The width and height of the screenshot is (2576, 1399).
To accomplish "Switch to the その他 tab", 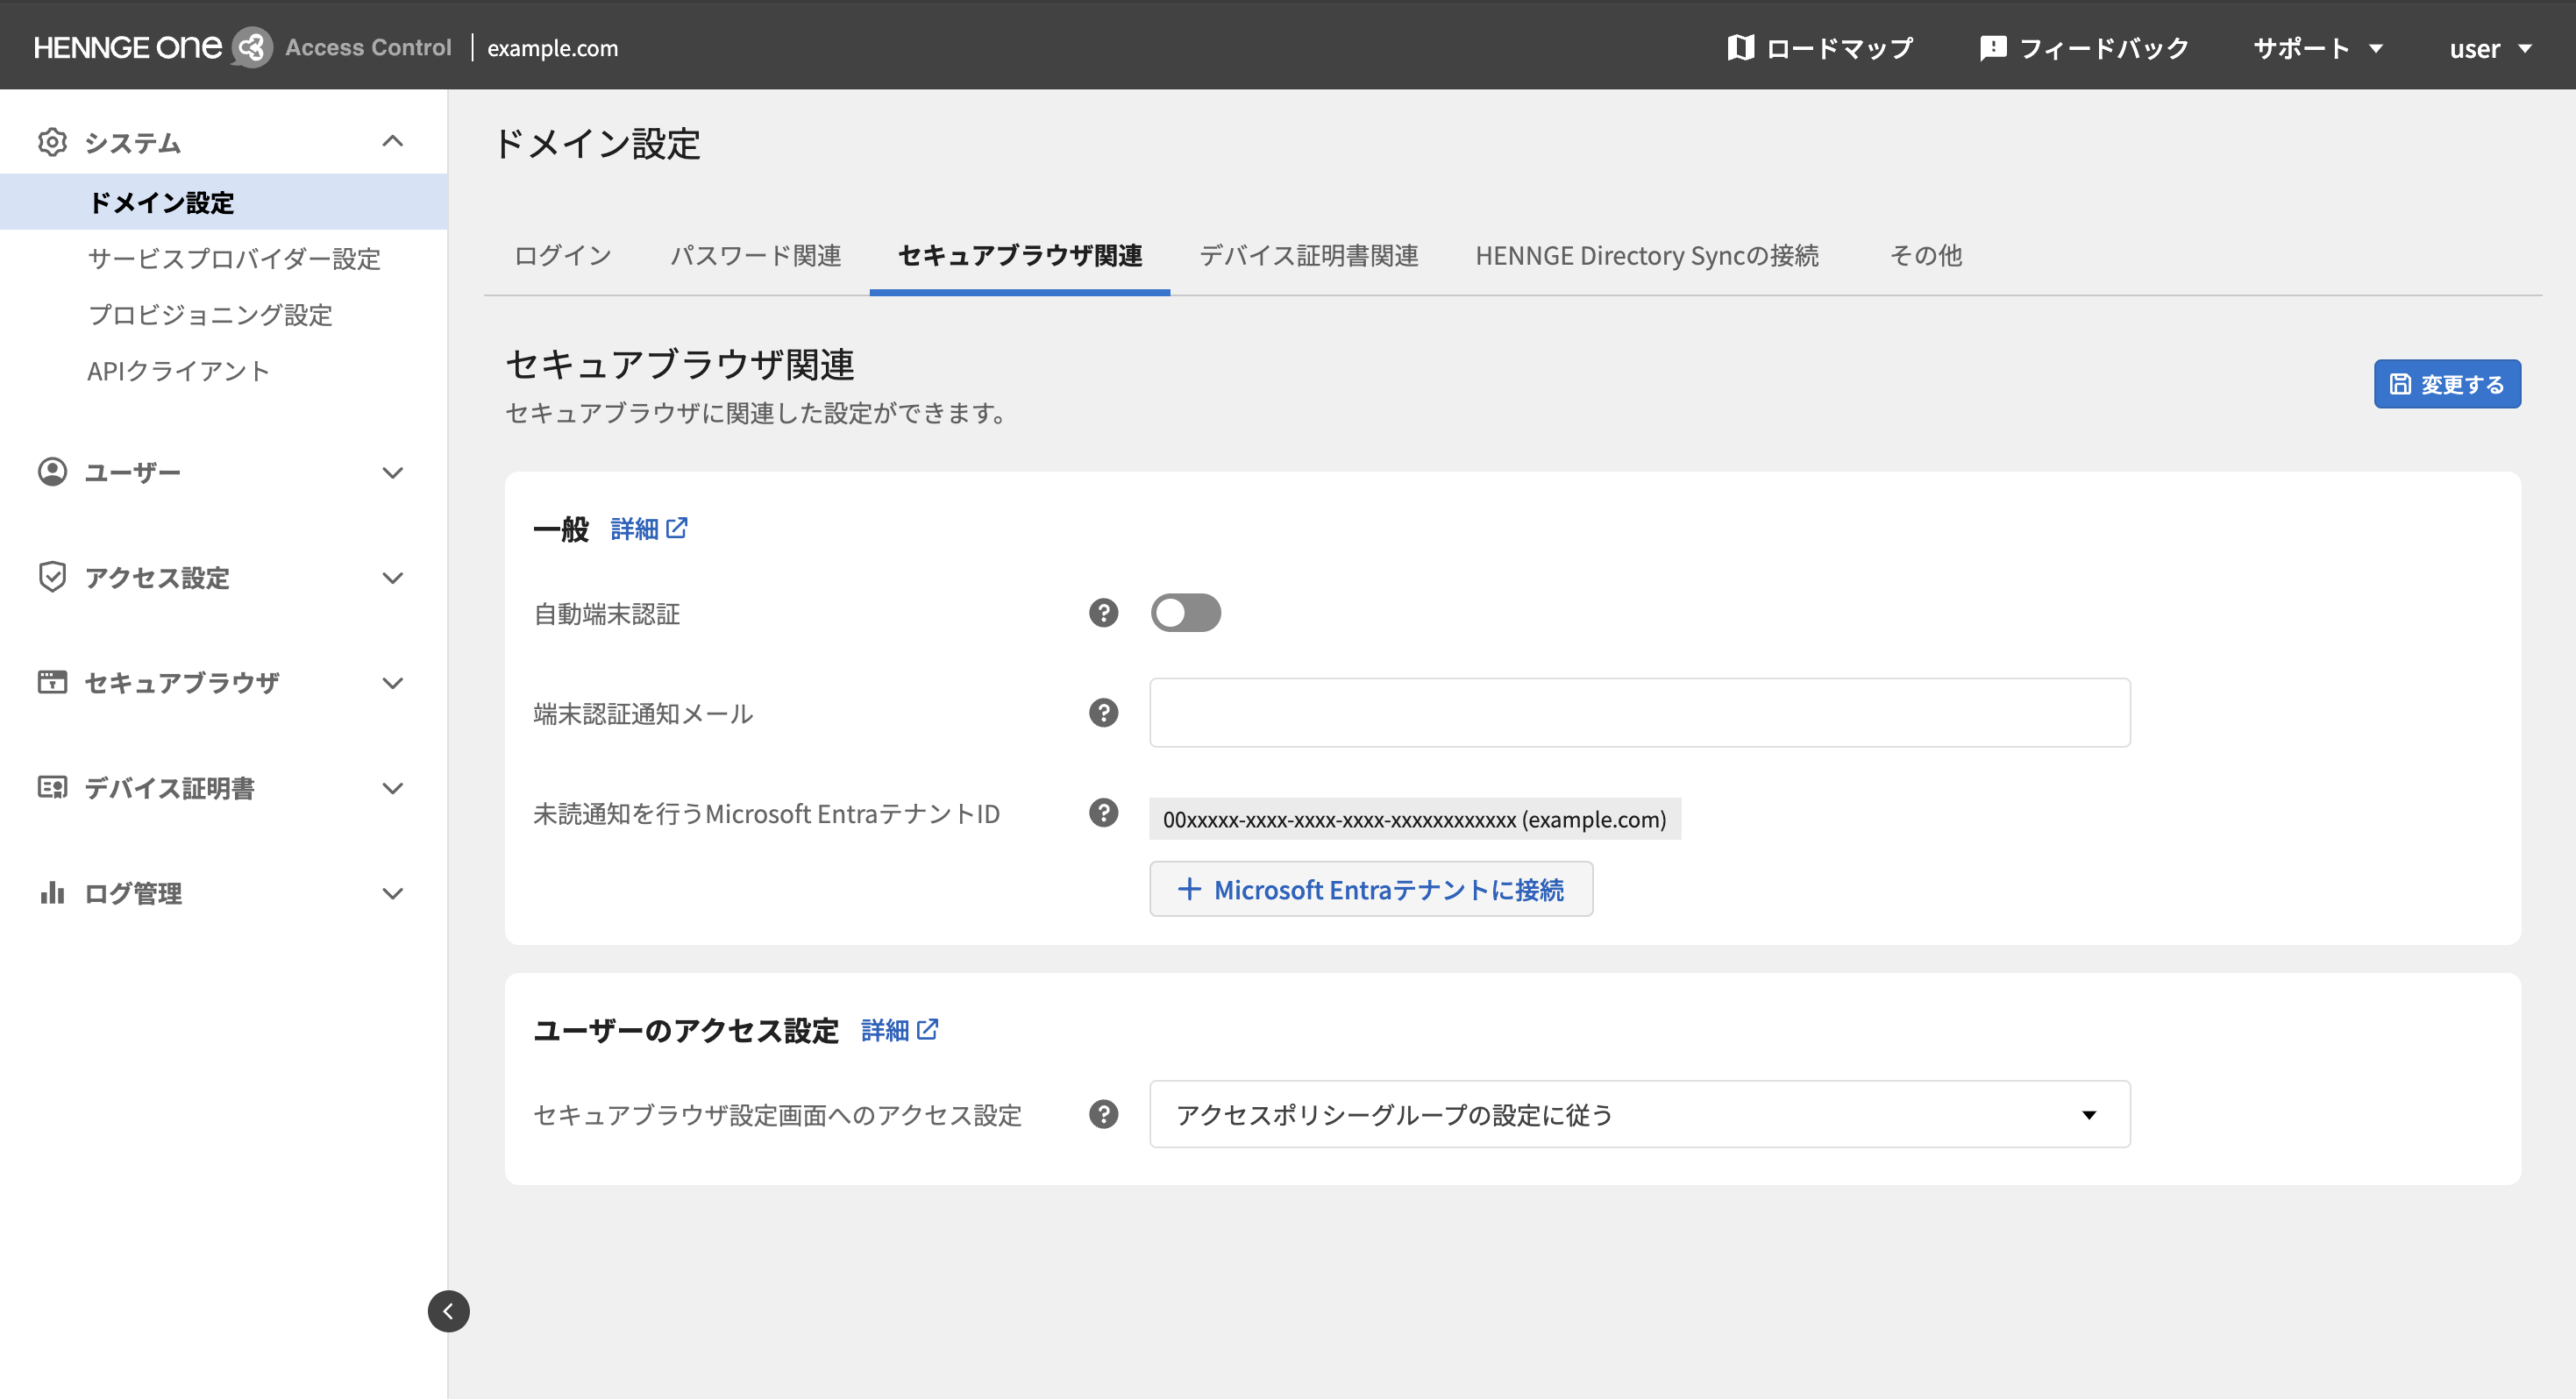I will (x=1925, y=256).
